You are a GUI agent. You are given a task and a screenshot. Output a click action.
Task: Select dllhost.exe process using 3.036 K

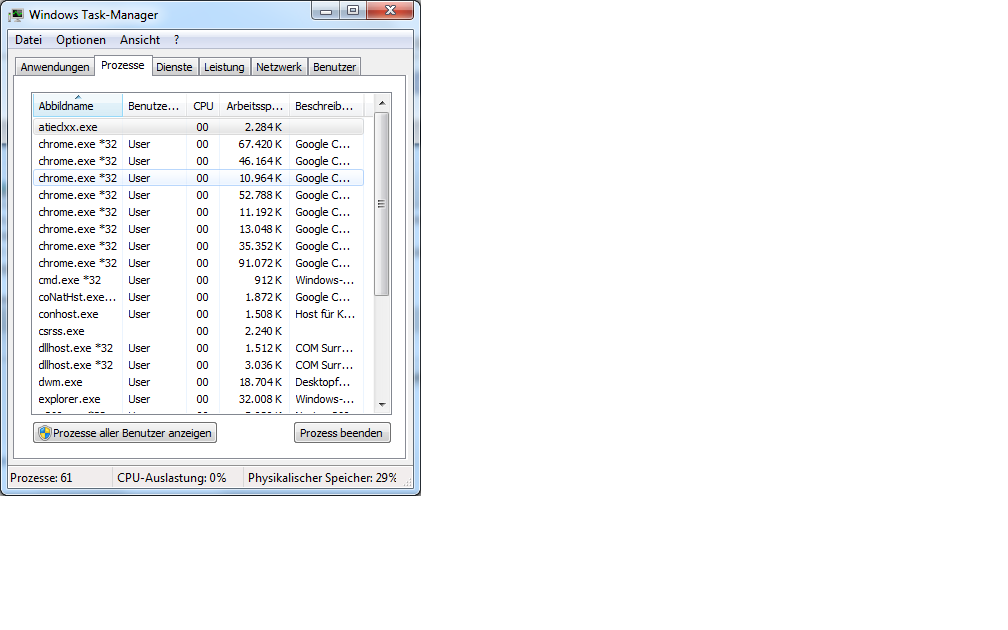198,365
